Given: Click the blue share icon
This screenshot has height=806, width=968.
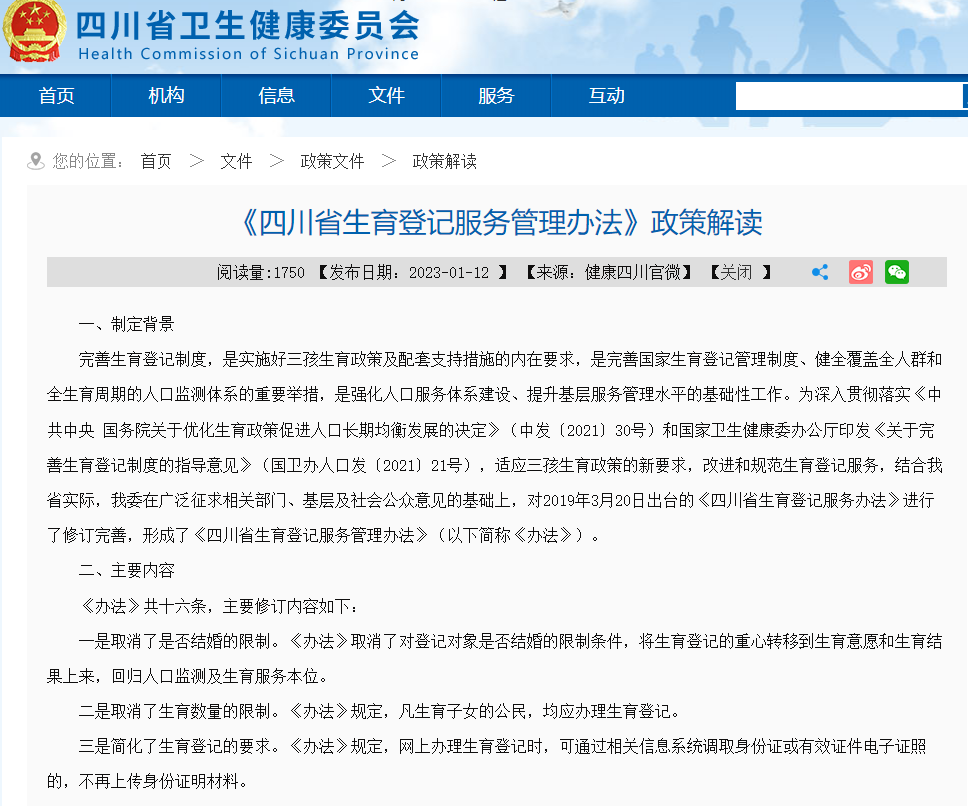Looking at the screenshot, I should [x=820, y=272].
